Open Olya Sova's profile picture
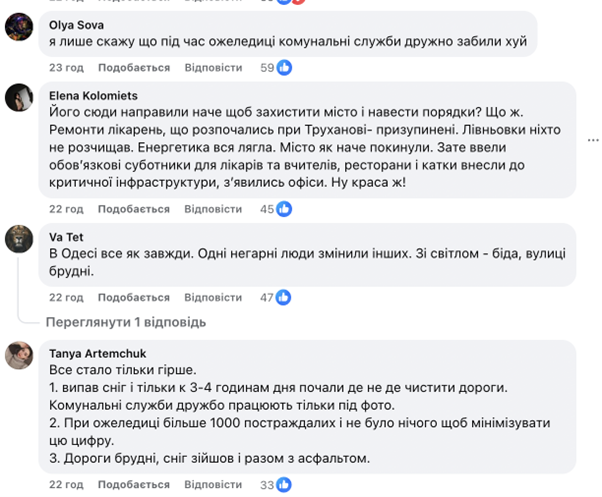 click(x=19, y=27)
